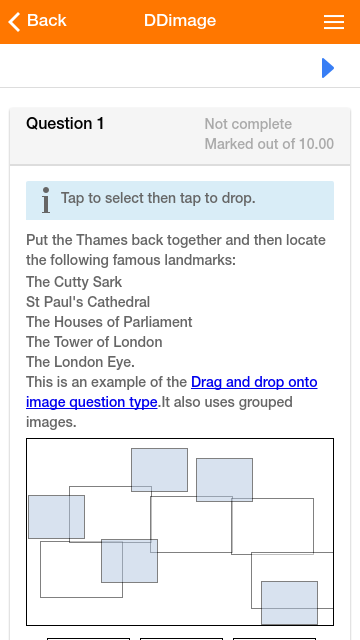Tap the outlined box right of the center box

273,526
